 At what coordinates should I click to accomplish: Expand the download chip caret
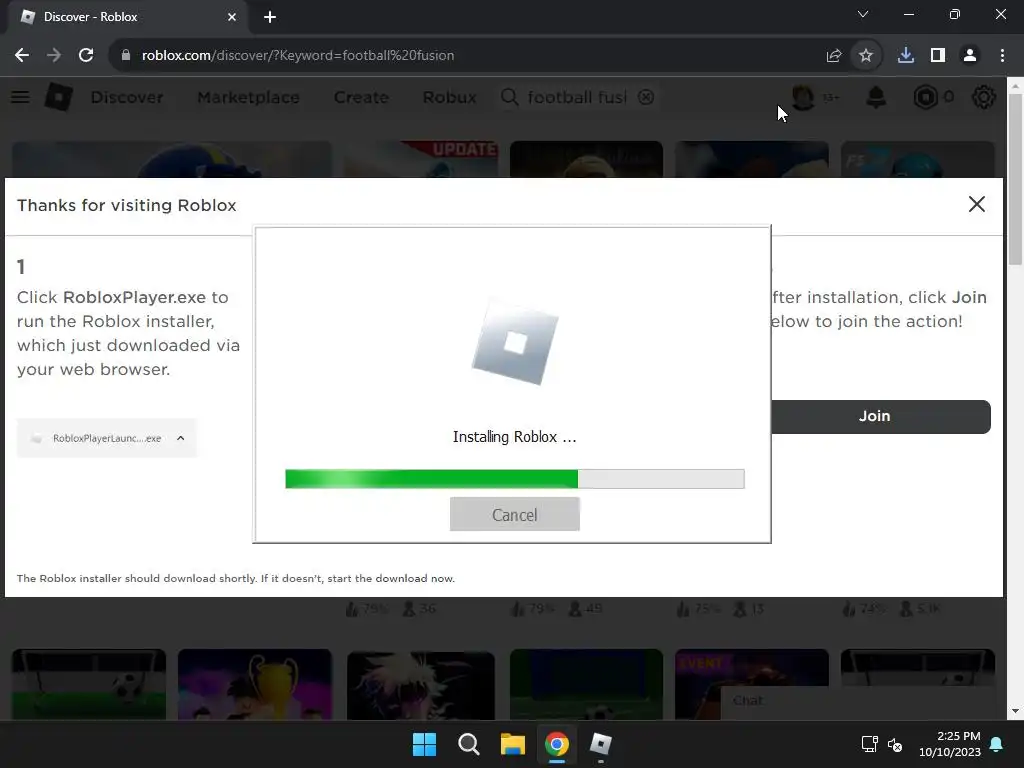[x=181, y=438]
